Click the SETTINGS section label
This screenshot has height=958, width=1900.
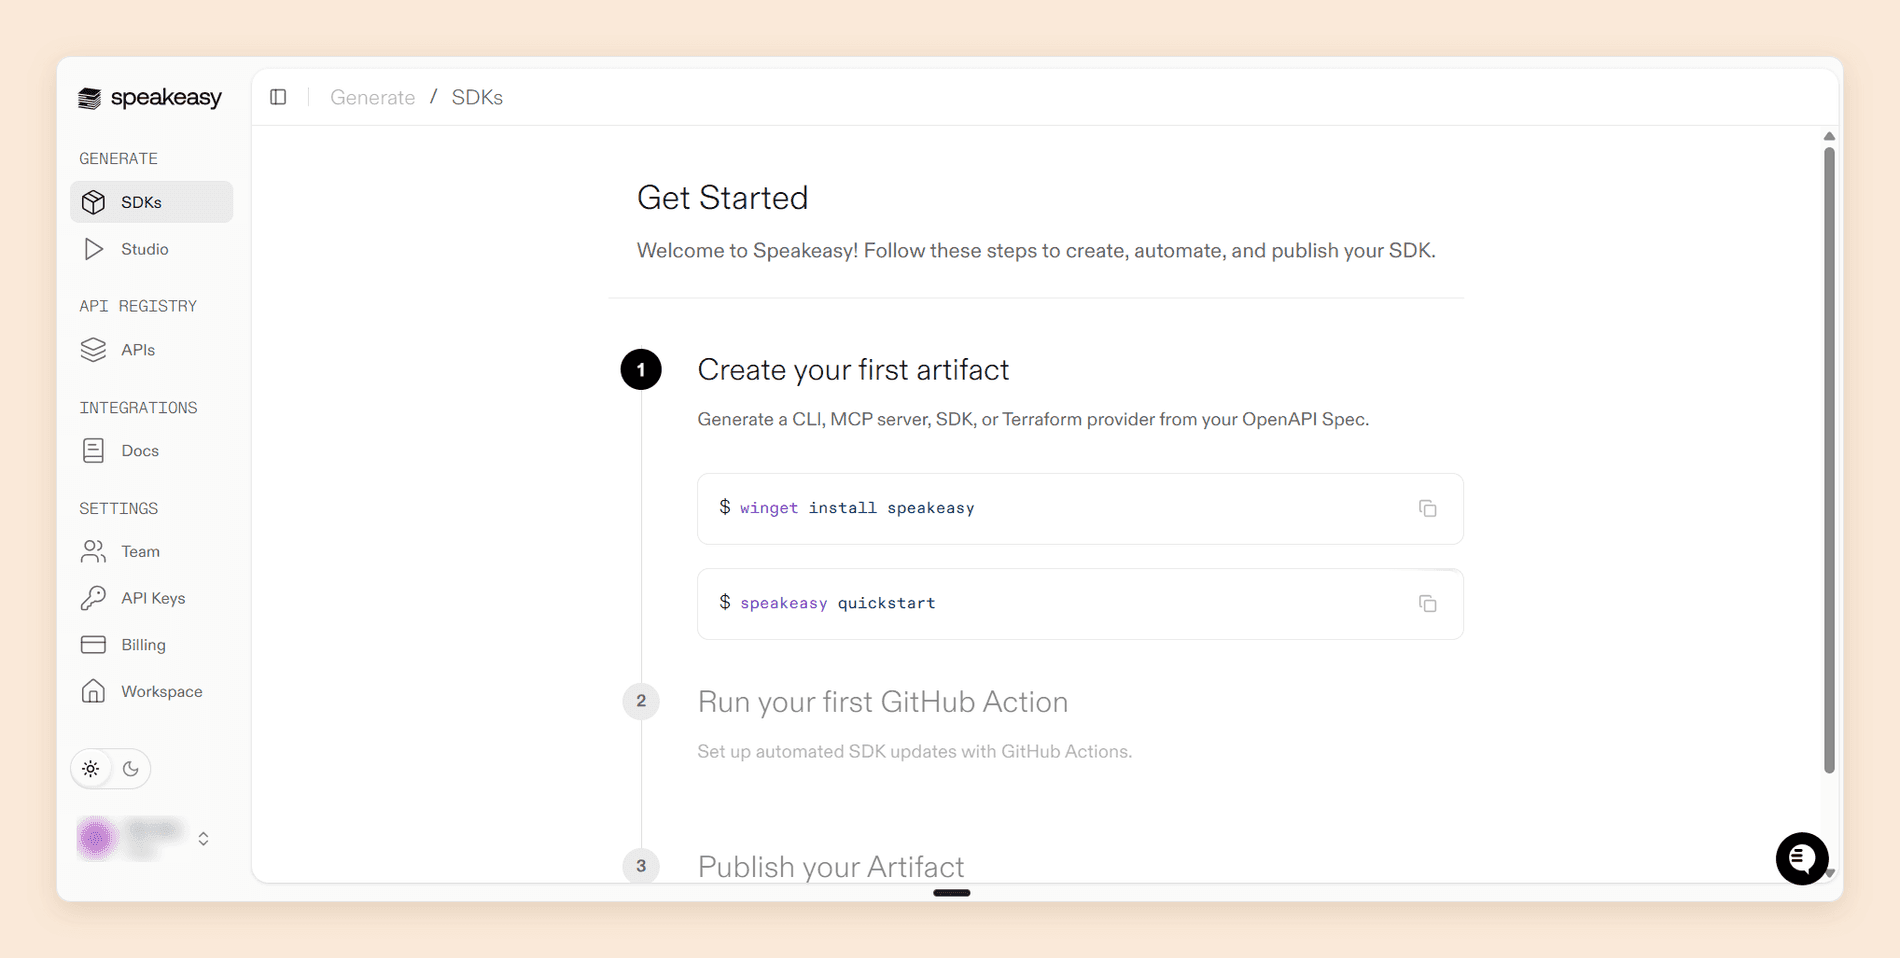[118, 509]
